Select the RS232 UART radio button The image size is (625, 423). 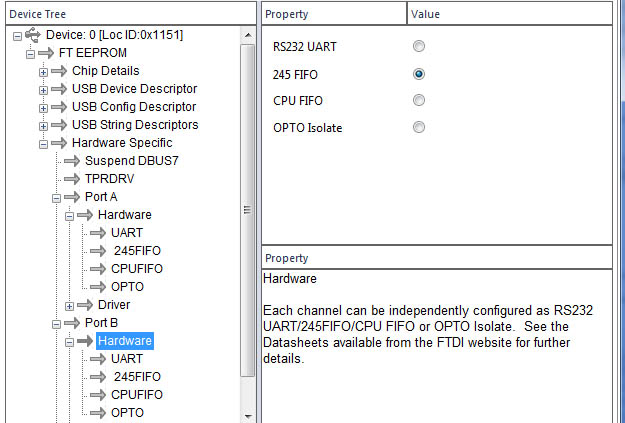419,46
